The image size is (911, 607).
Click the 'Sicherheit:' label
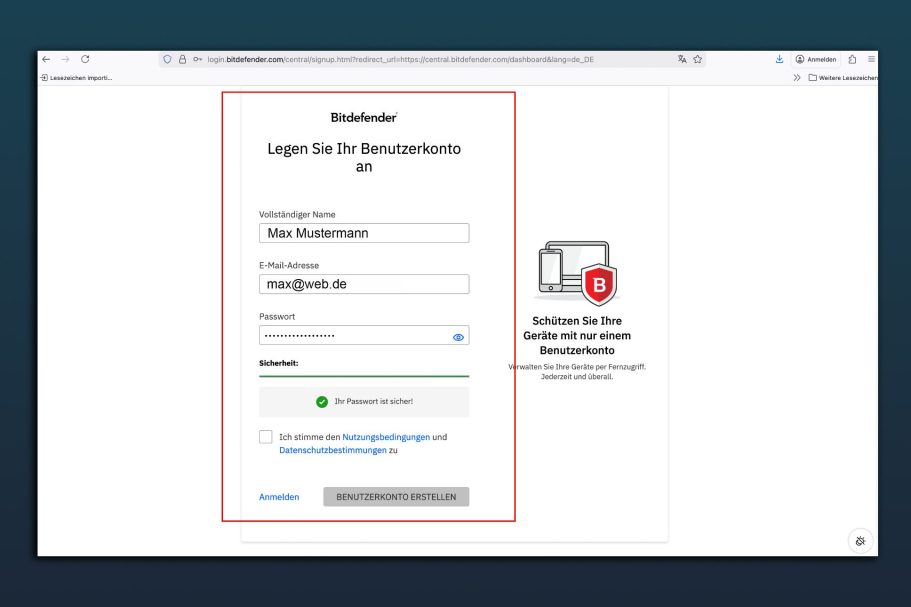pyautogui.click(x=278, y=363)
